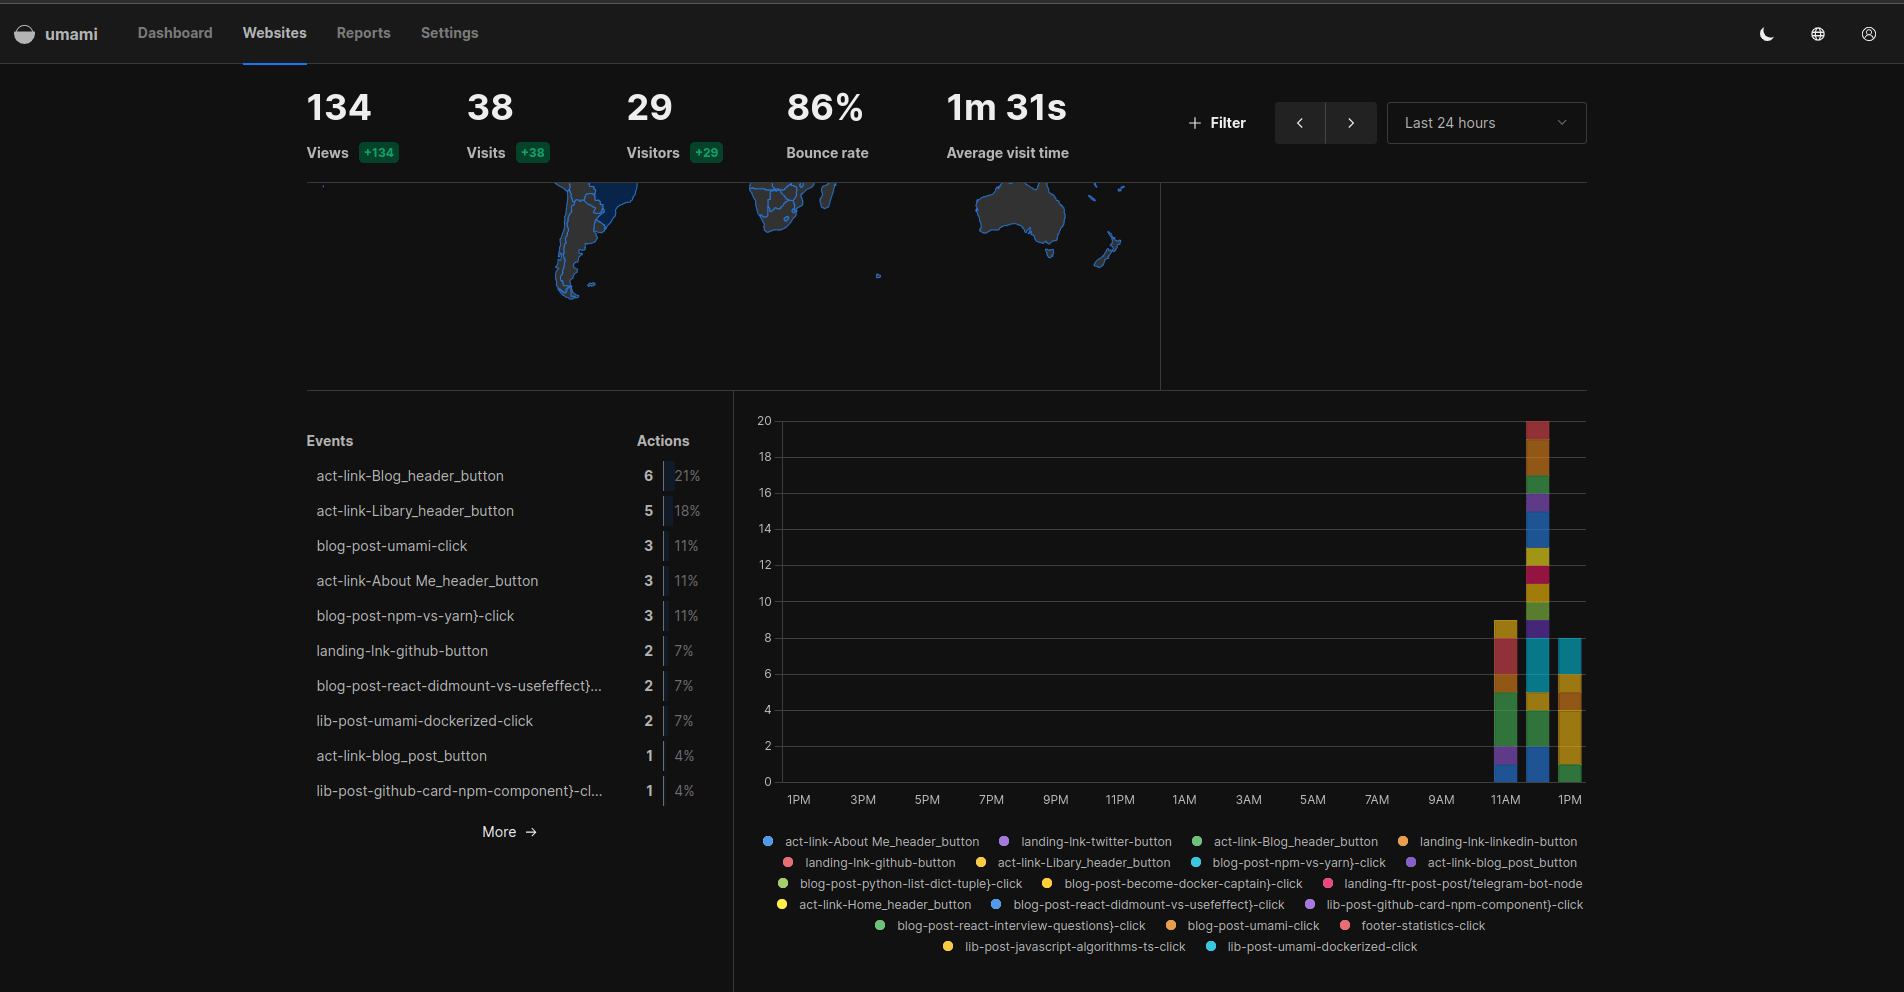Select act-link-Blog_header_button event row
This screenshot has height=992, width=1904.
click(508, 476)
